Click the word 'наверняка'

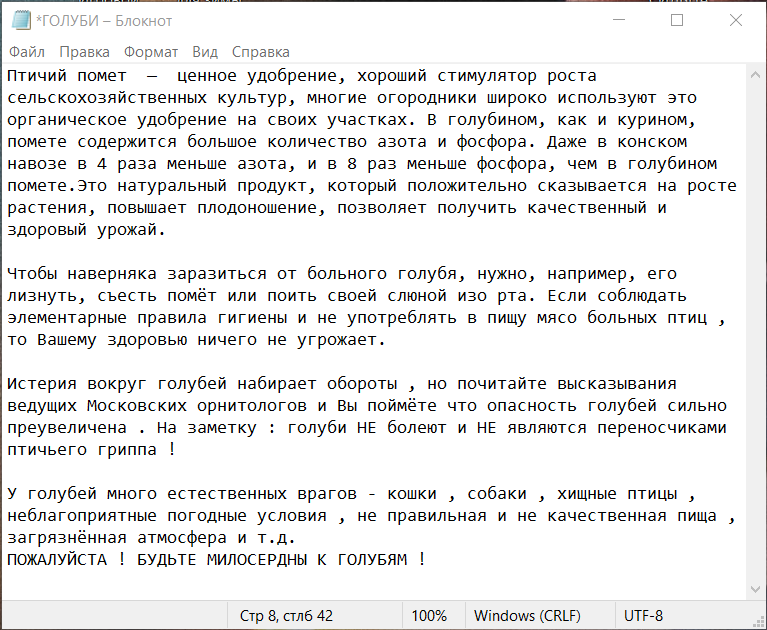(x=112, y=274)
